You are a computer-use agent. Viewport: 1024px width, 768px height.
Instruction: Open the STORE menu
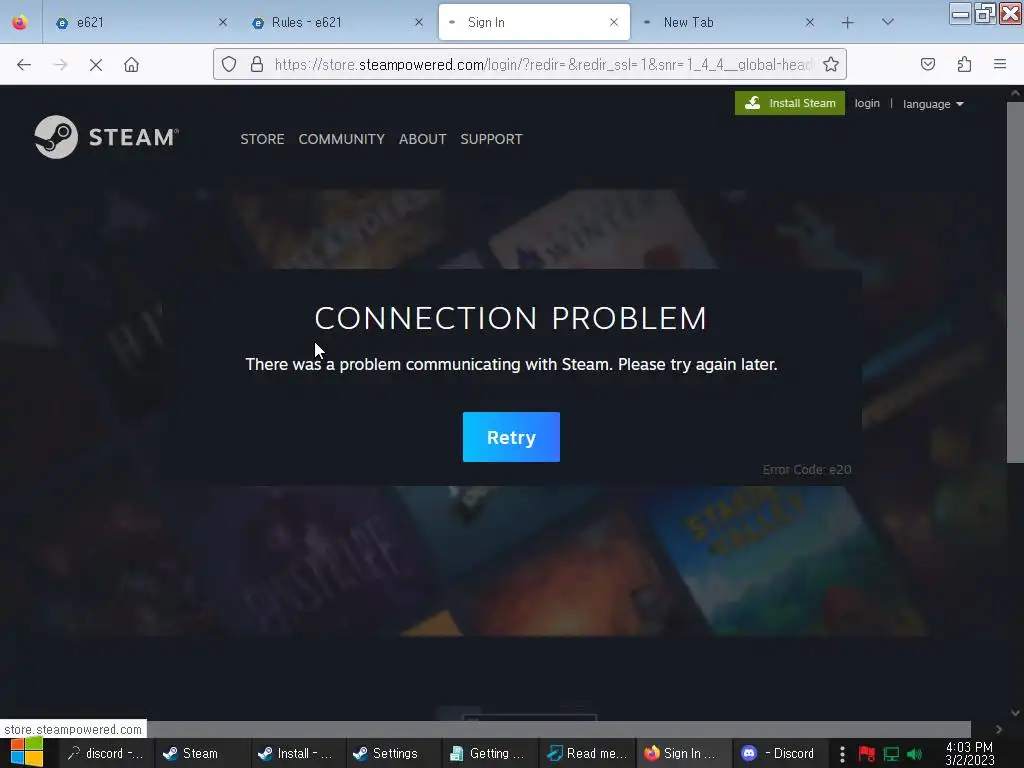click(x=262, y=139)
